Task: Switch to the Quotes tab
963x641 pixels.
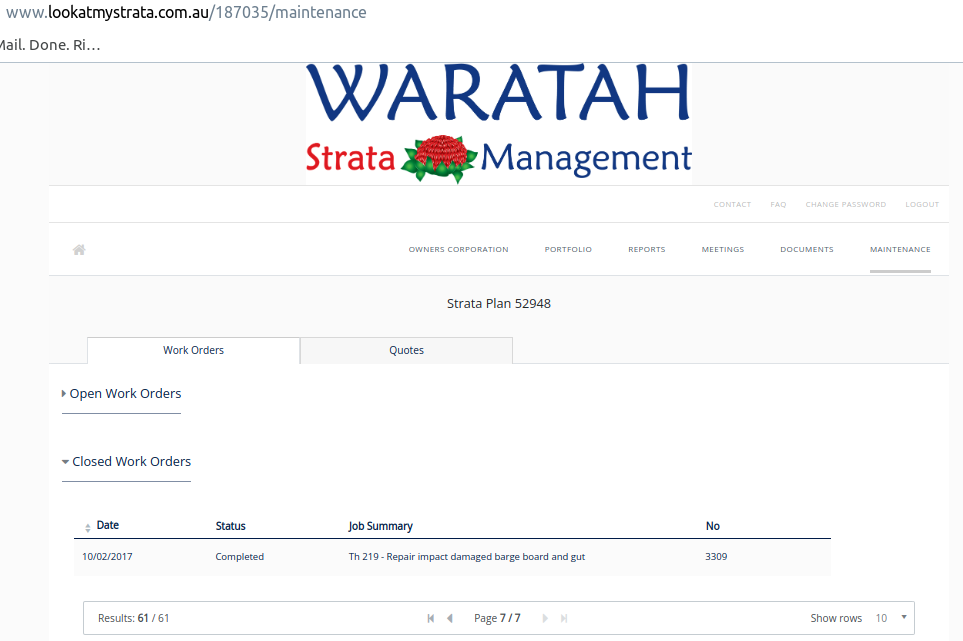Action: (407, 351)
